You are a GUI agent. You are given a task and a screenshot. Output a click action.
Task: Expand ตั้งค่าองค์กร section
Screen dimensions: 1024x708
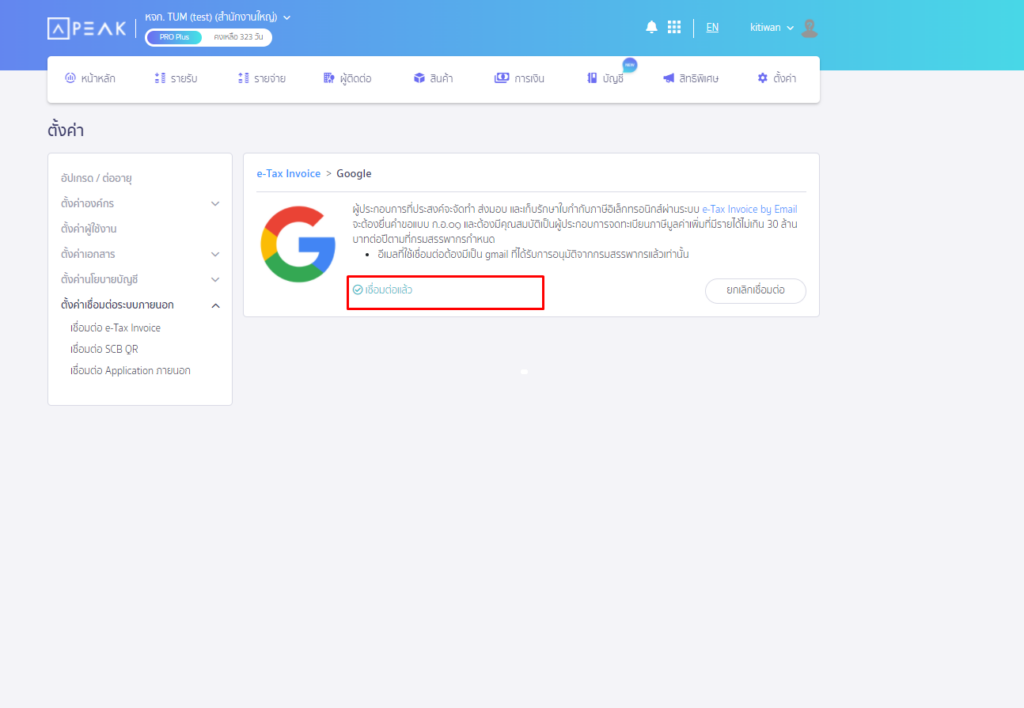tap(216, 204)
